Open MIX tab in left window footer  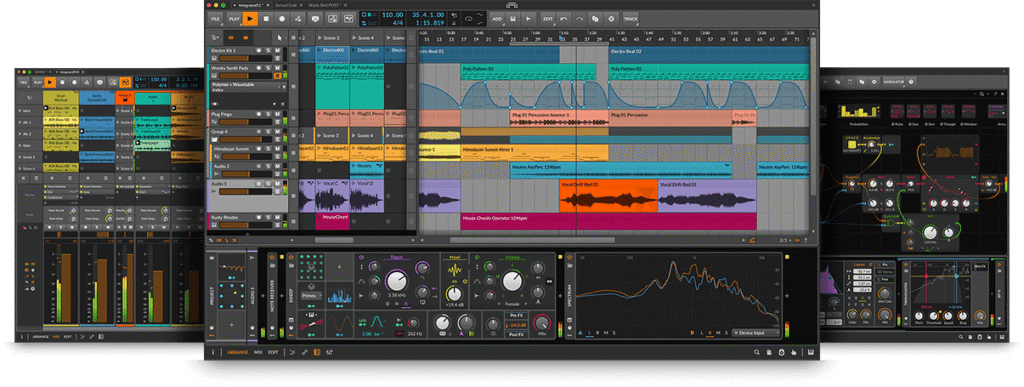click(x=56, y=337)
